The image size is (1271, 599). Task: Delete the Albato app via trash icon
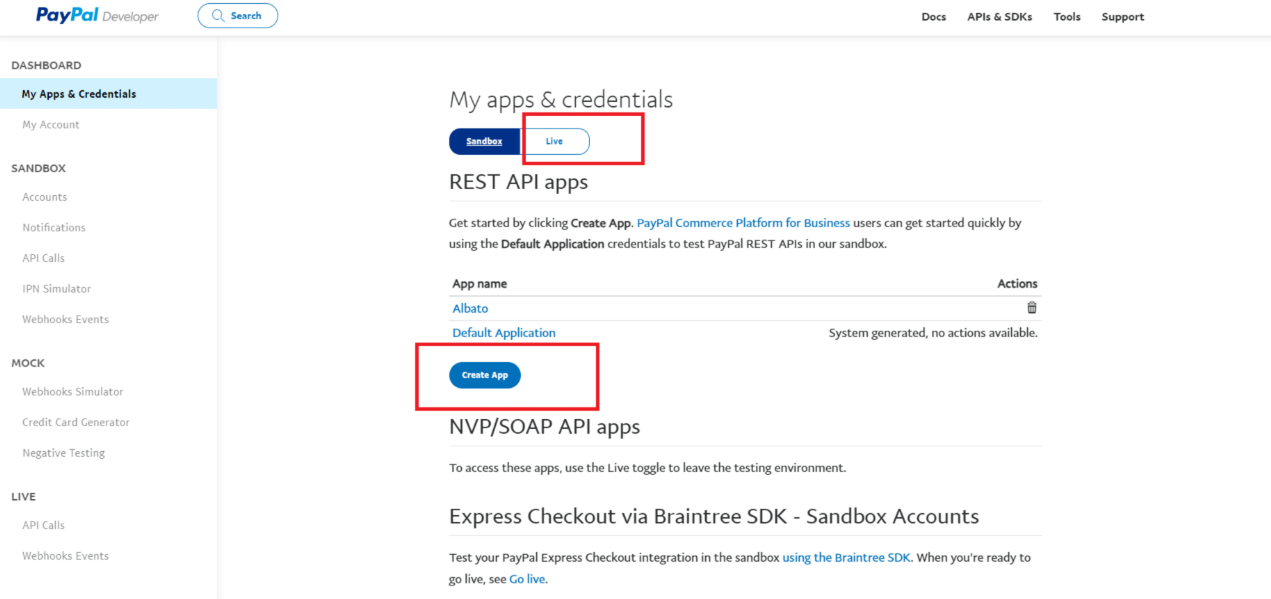[x=1032, y=308]
